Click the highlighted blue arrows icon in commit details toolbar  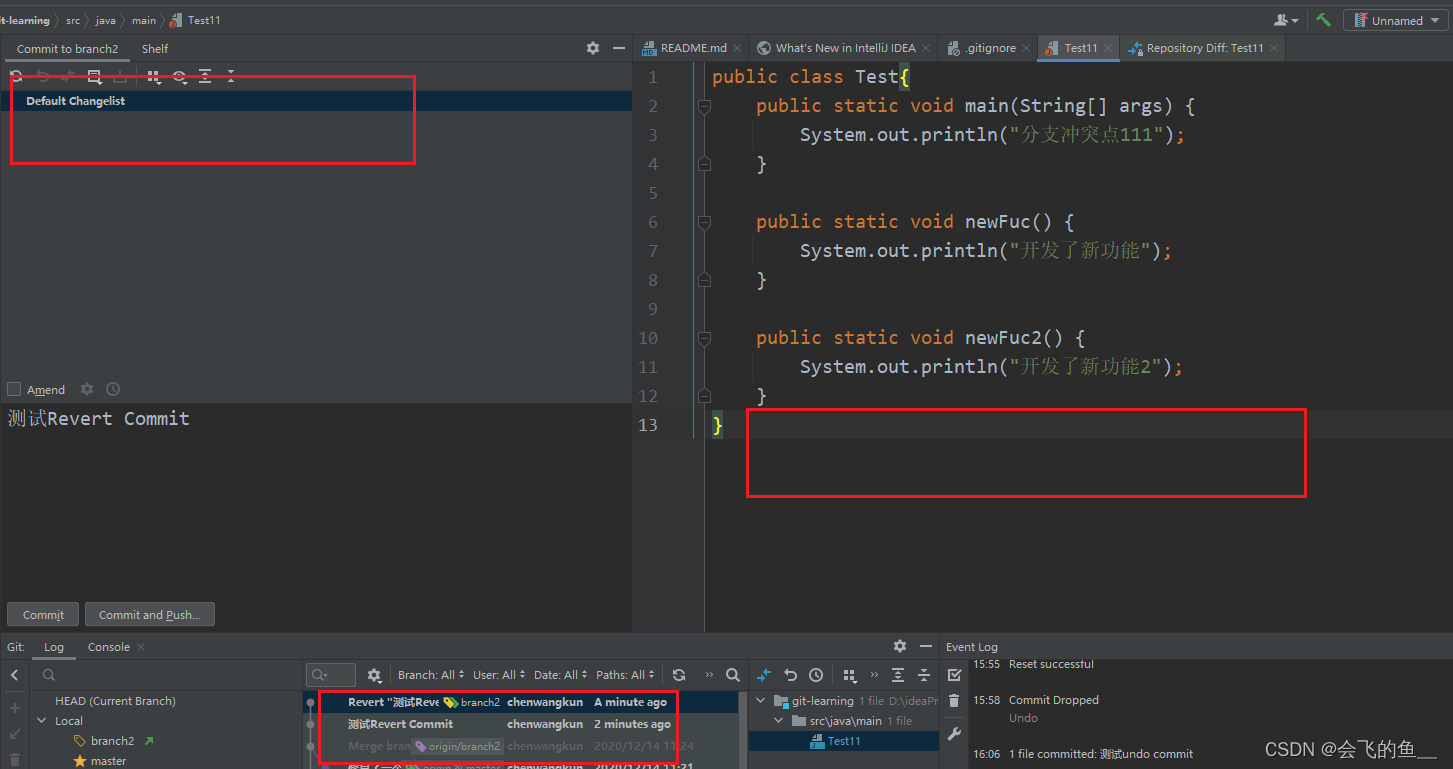[x=764, y=675]
